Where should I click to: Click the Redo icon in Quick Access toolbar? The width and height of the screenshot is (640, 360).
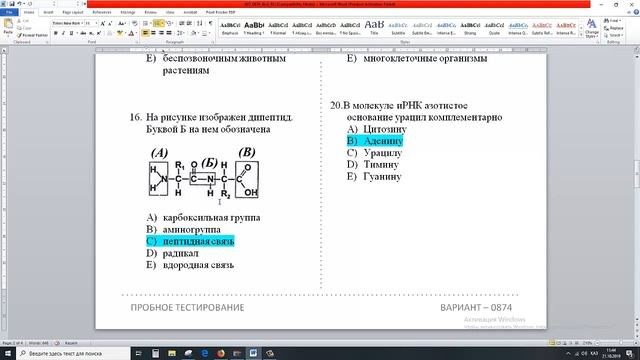[30, 4]
